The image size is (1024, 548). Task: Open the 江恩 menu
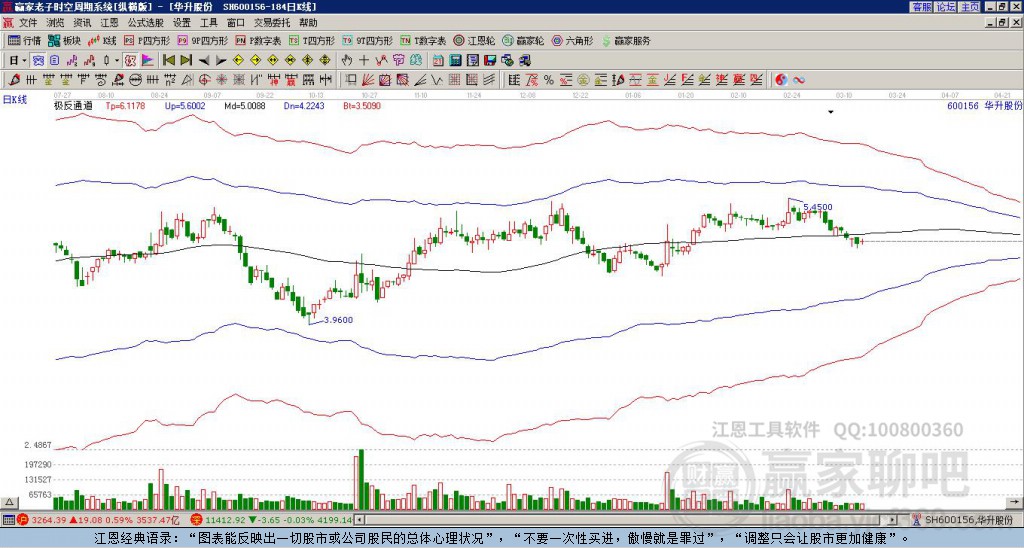(109, 23)
